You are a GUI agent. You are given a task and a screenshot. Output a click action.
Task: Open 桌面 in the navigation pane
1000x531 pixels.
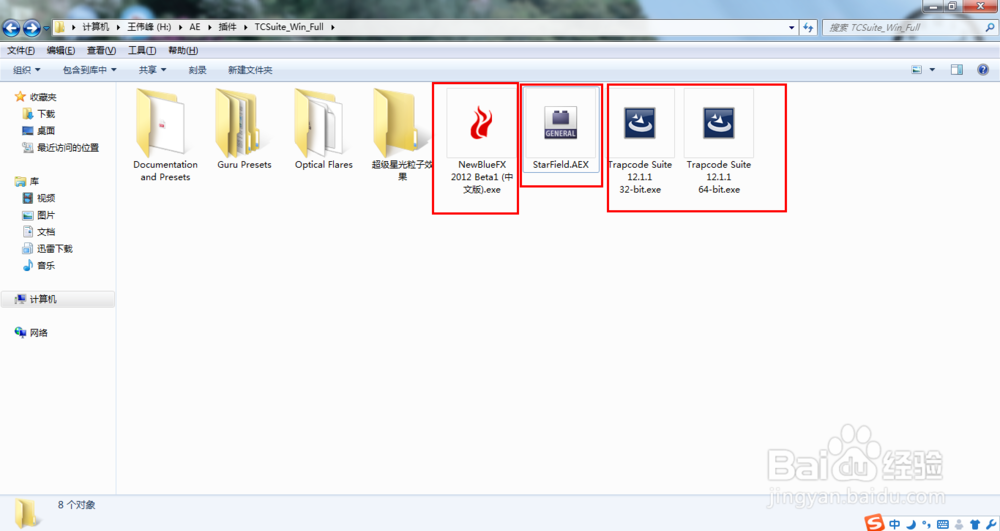[39, 130]
